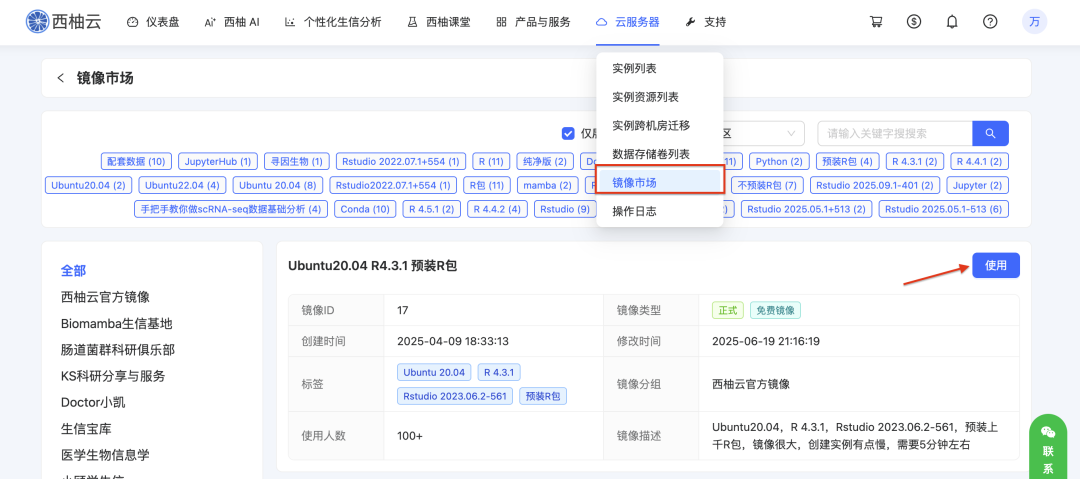Filter by tag R 4.5.1 (2)
Viewport: 1080px width, 479px height.
tap(432, 209)
